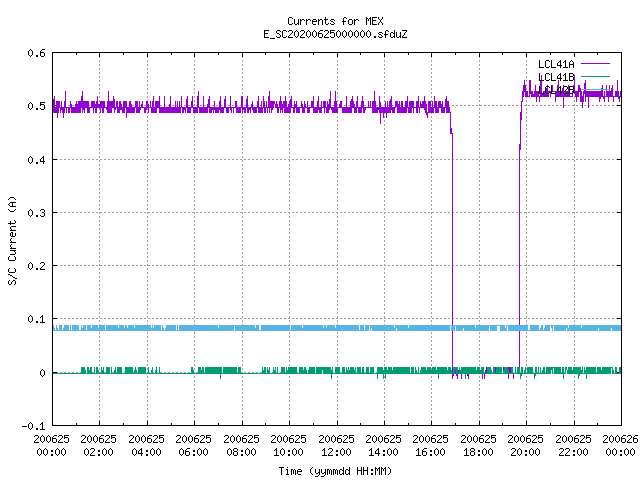Click the blue LCL42B trace near 0.08 A
The height and width of the screenshot is (480, 640).
click(337, 328)
